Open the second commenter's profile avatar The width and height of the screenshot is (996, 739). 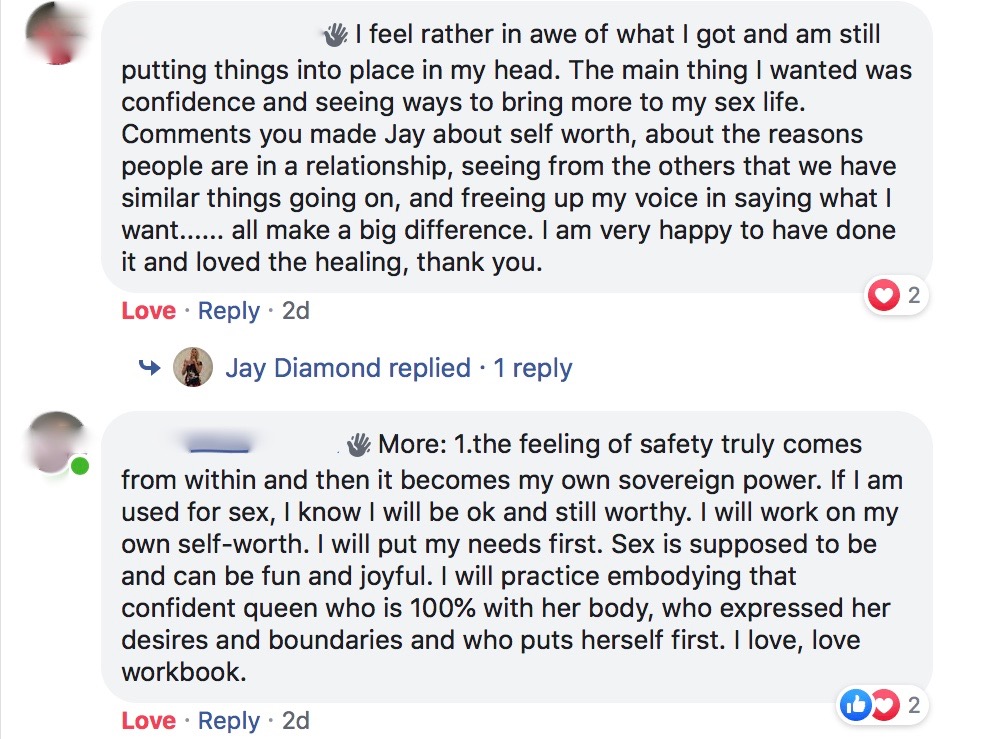(x=55, y=441)
